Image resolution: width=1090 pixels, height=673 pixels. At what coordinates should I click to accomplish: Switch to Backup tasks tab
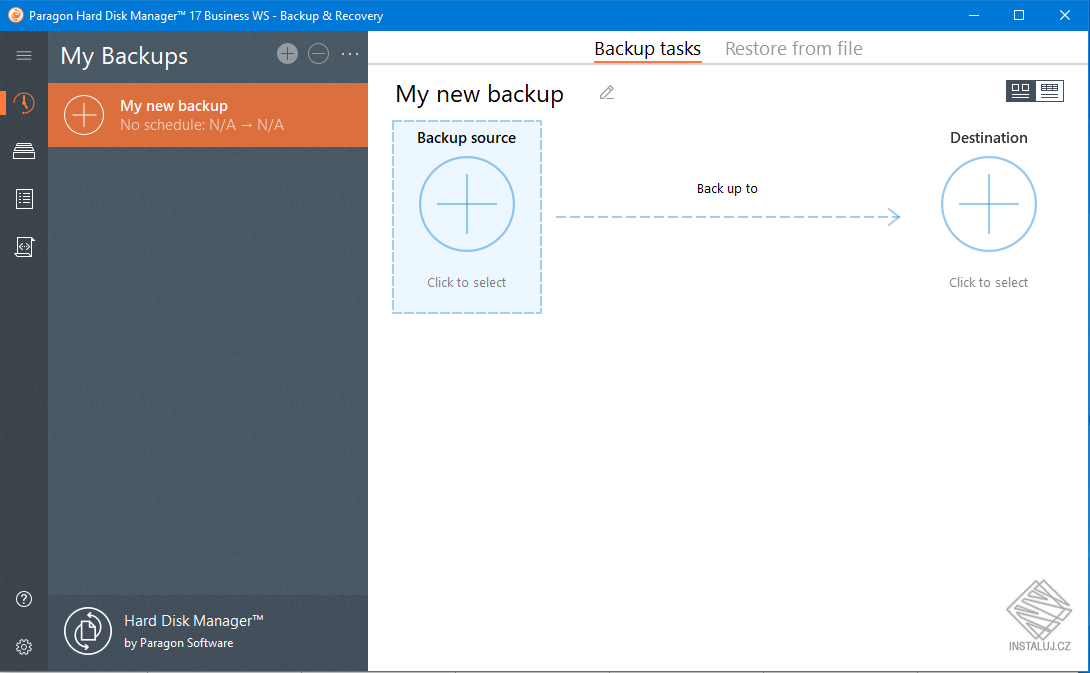coord(647,49)
